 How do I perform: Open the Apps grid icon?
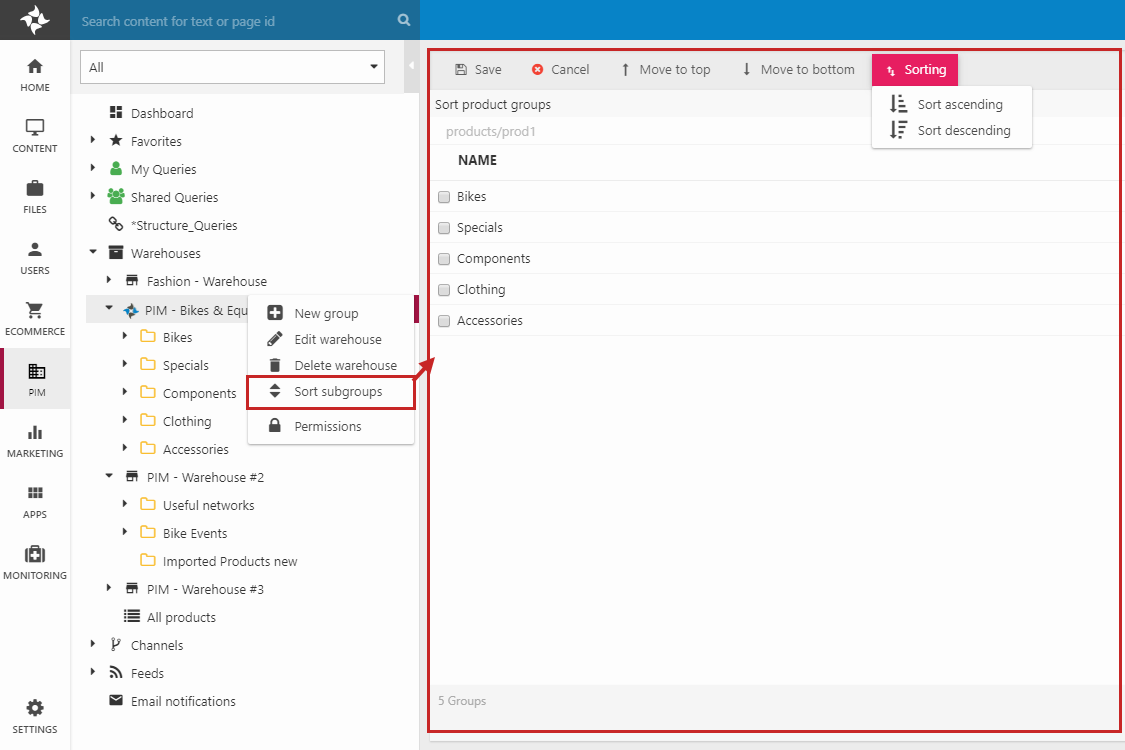[x=35, y=501]
